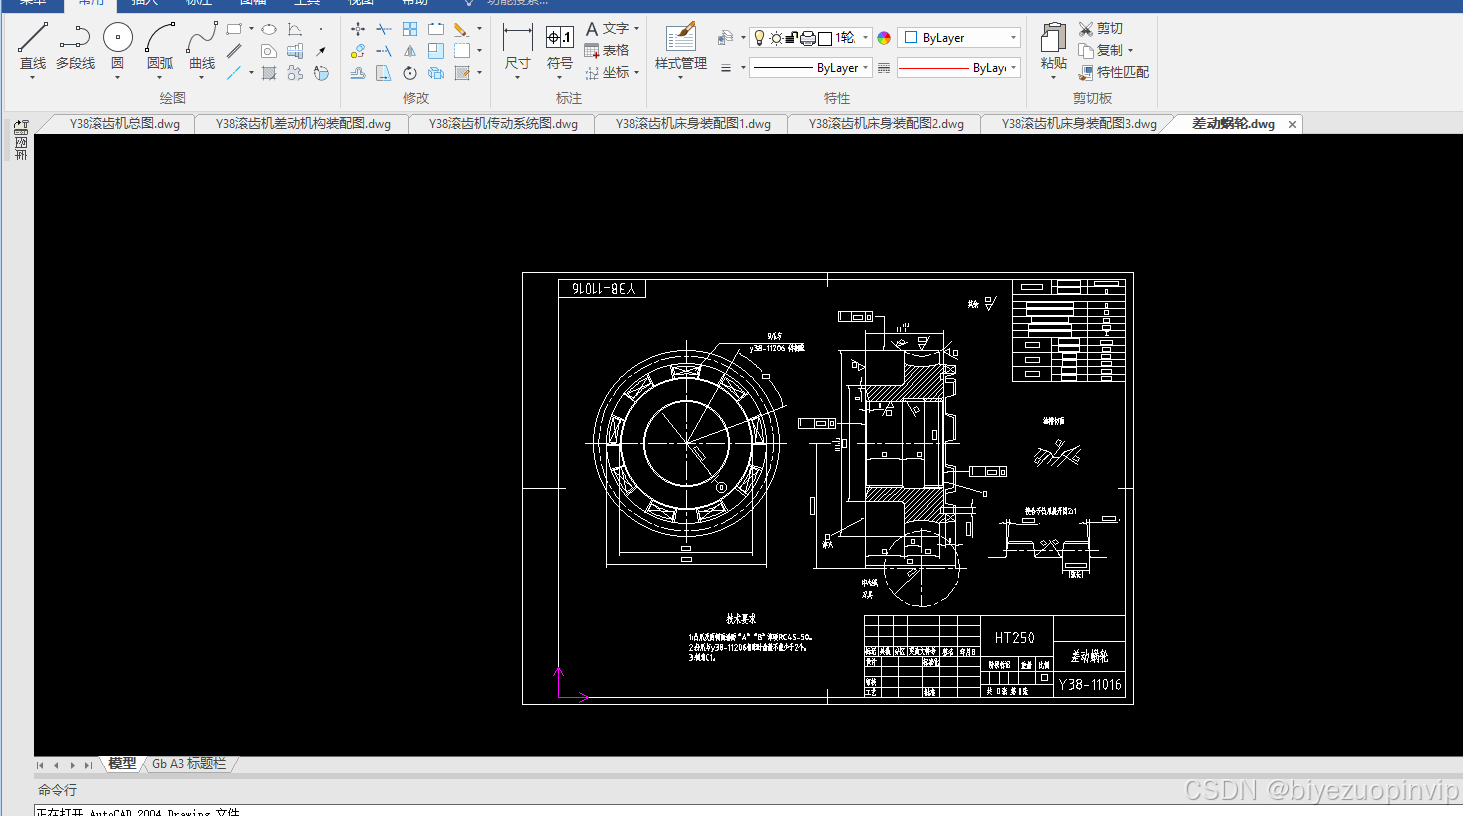The image size is (1463, 816).
Task: Go to first layout tab arrow
Action: pos(40,765)
